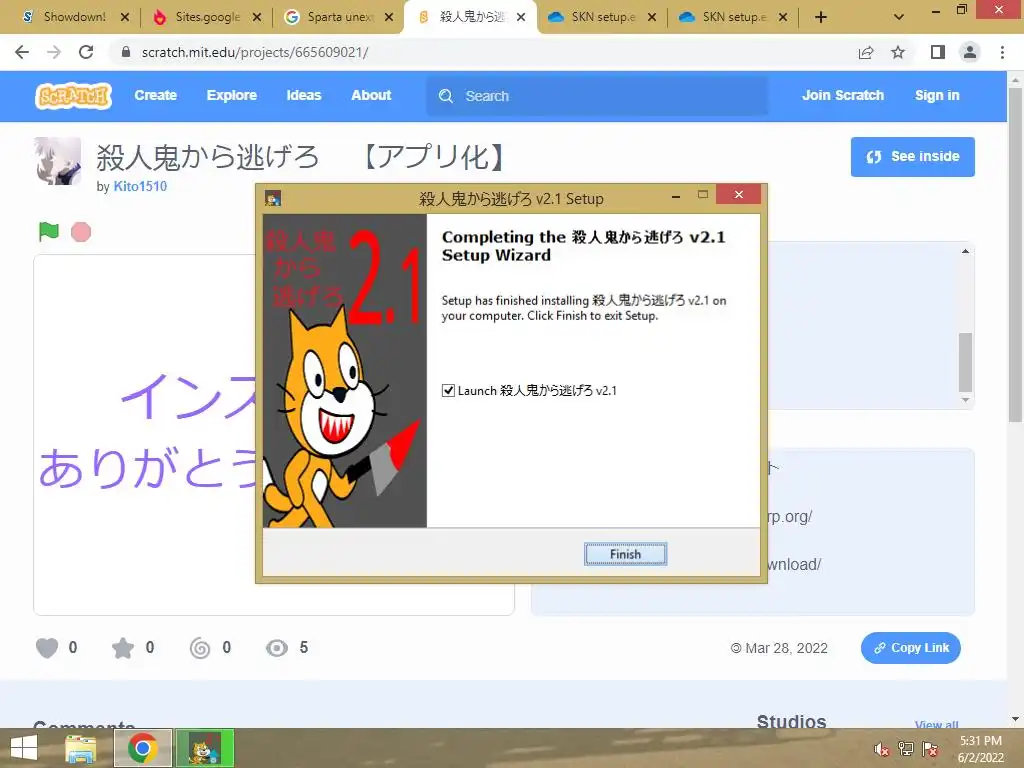The image size is (1024, 768).
Task: Click the views eye icon
Action: [277, 648]
